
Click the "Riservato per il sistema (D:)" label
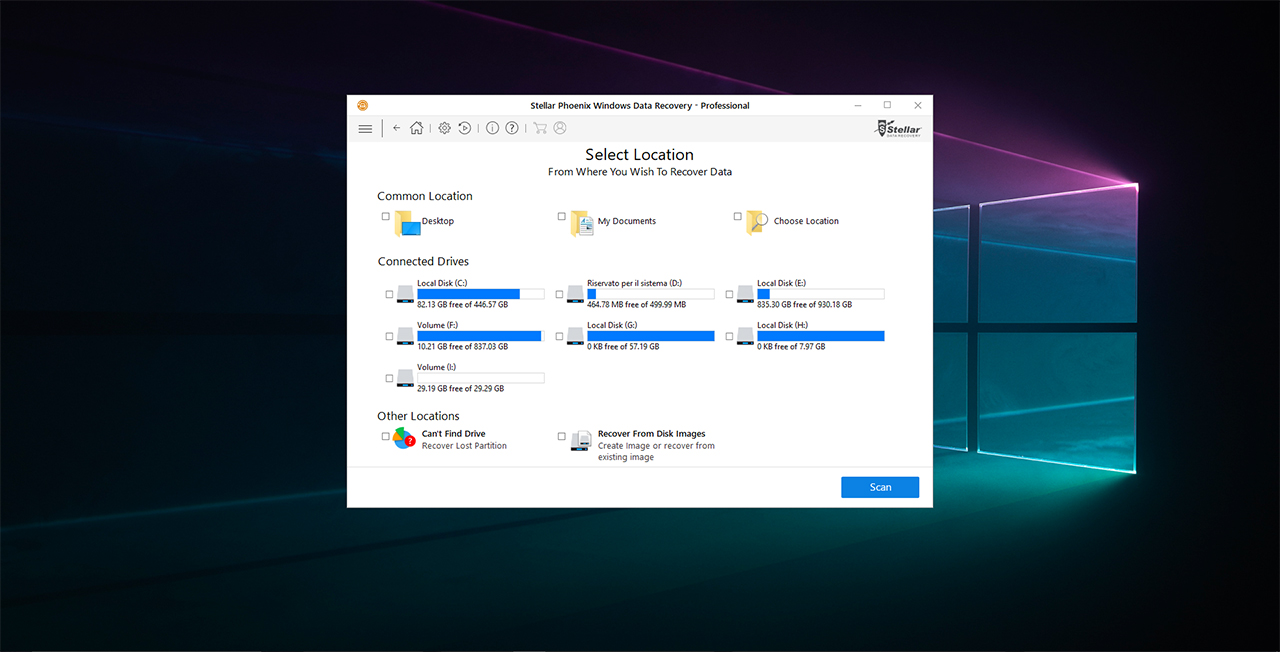pos(635,283)
